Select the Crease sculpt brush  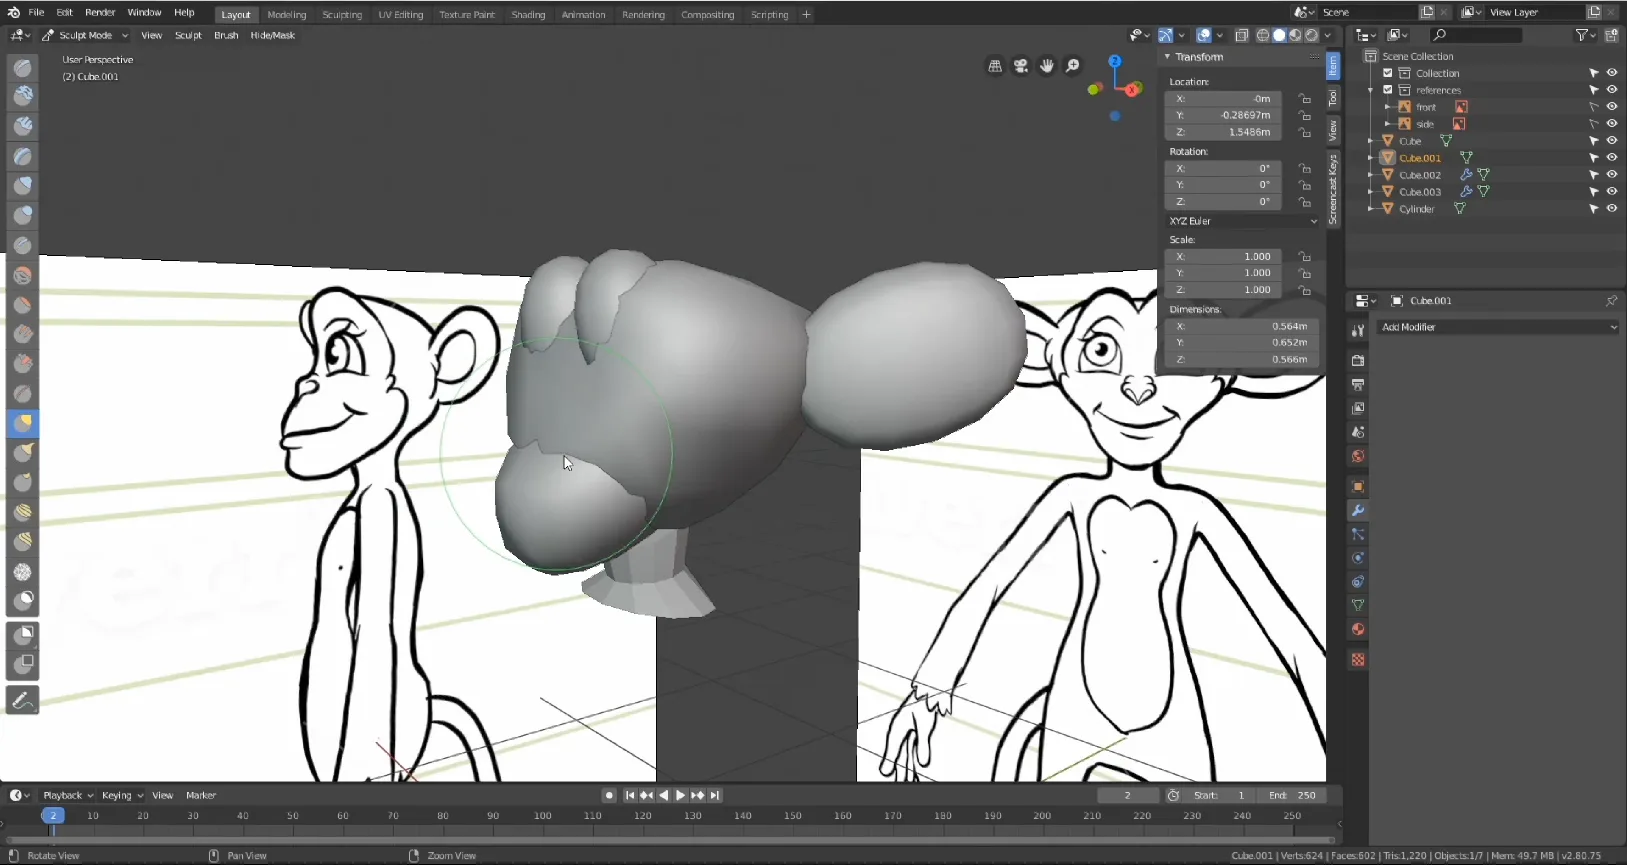coord(23,245)
